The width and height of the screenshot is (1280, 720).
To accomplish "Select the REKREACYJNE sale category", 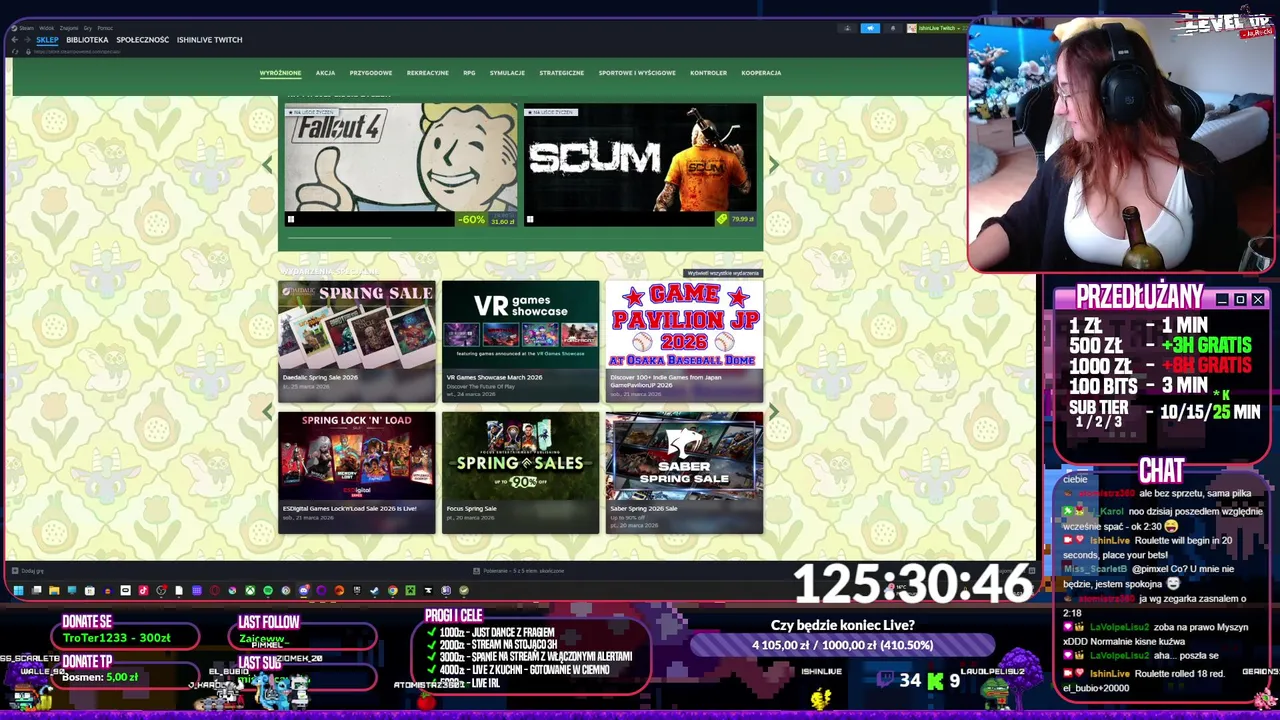I will 427,73.
